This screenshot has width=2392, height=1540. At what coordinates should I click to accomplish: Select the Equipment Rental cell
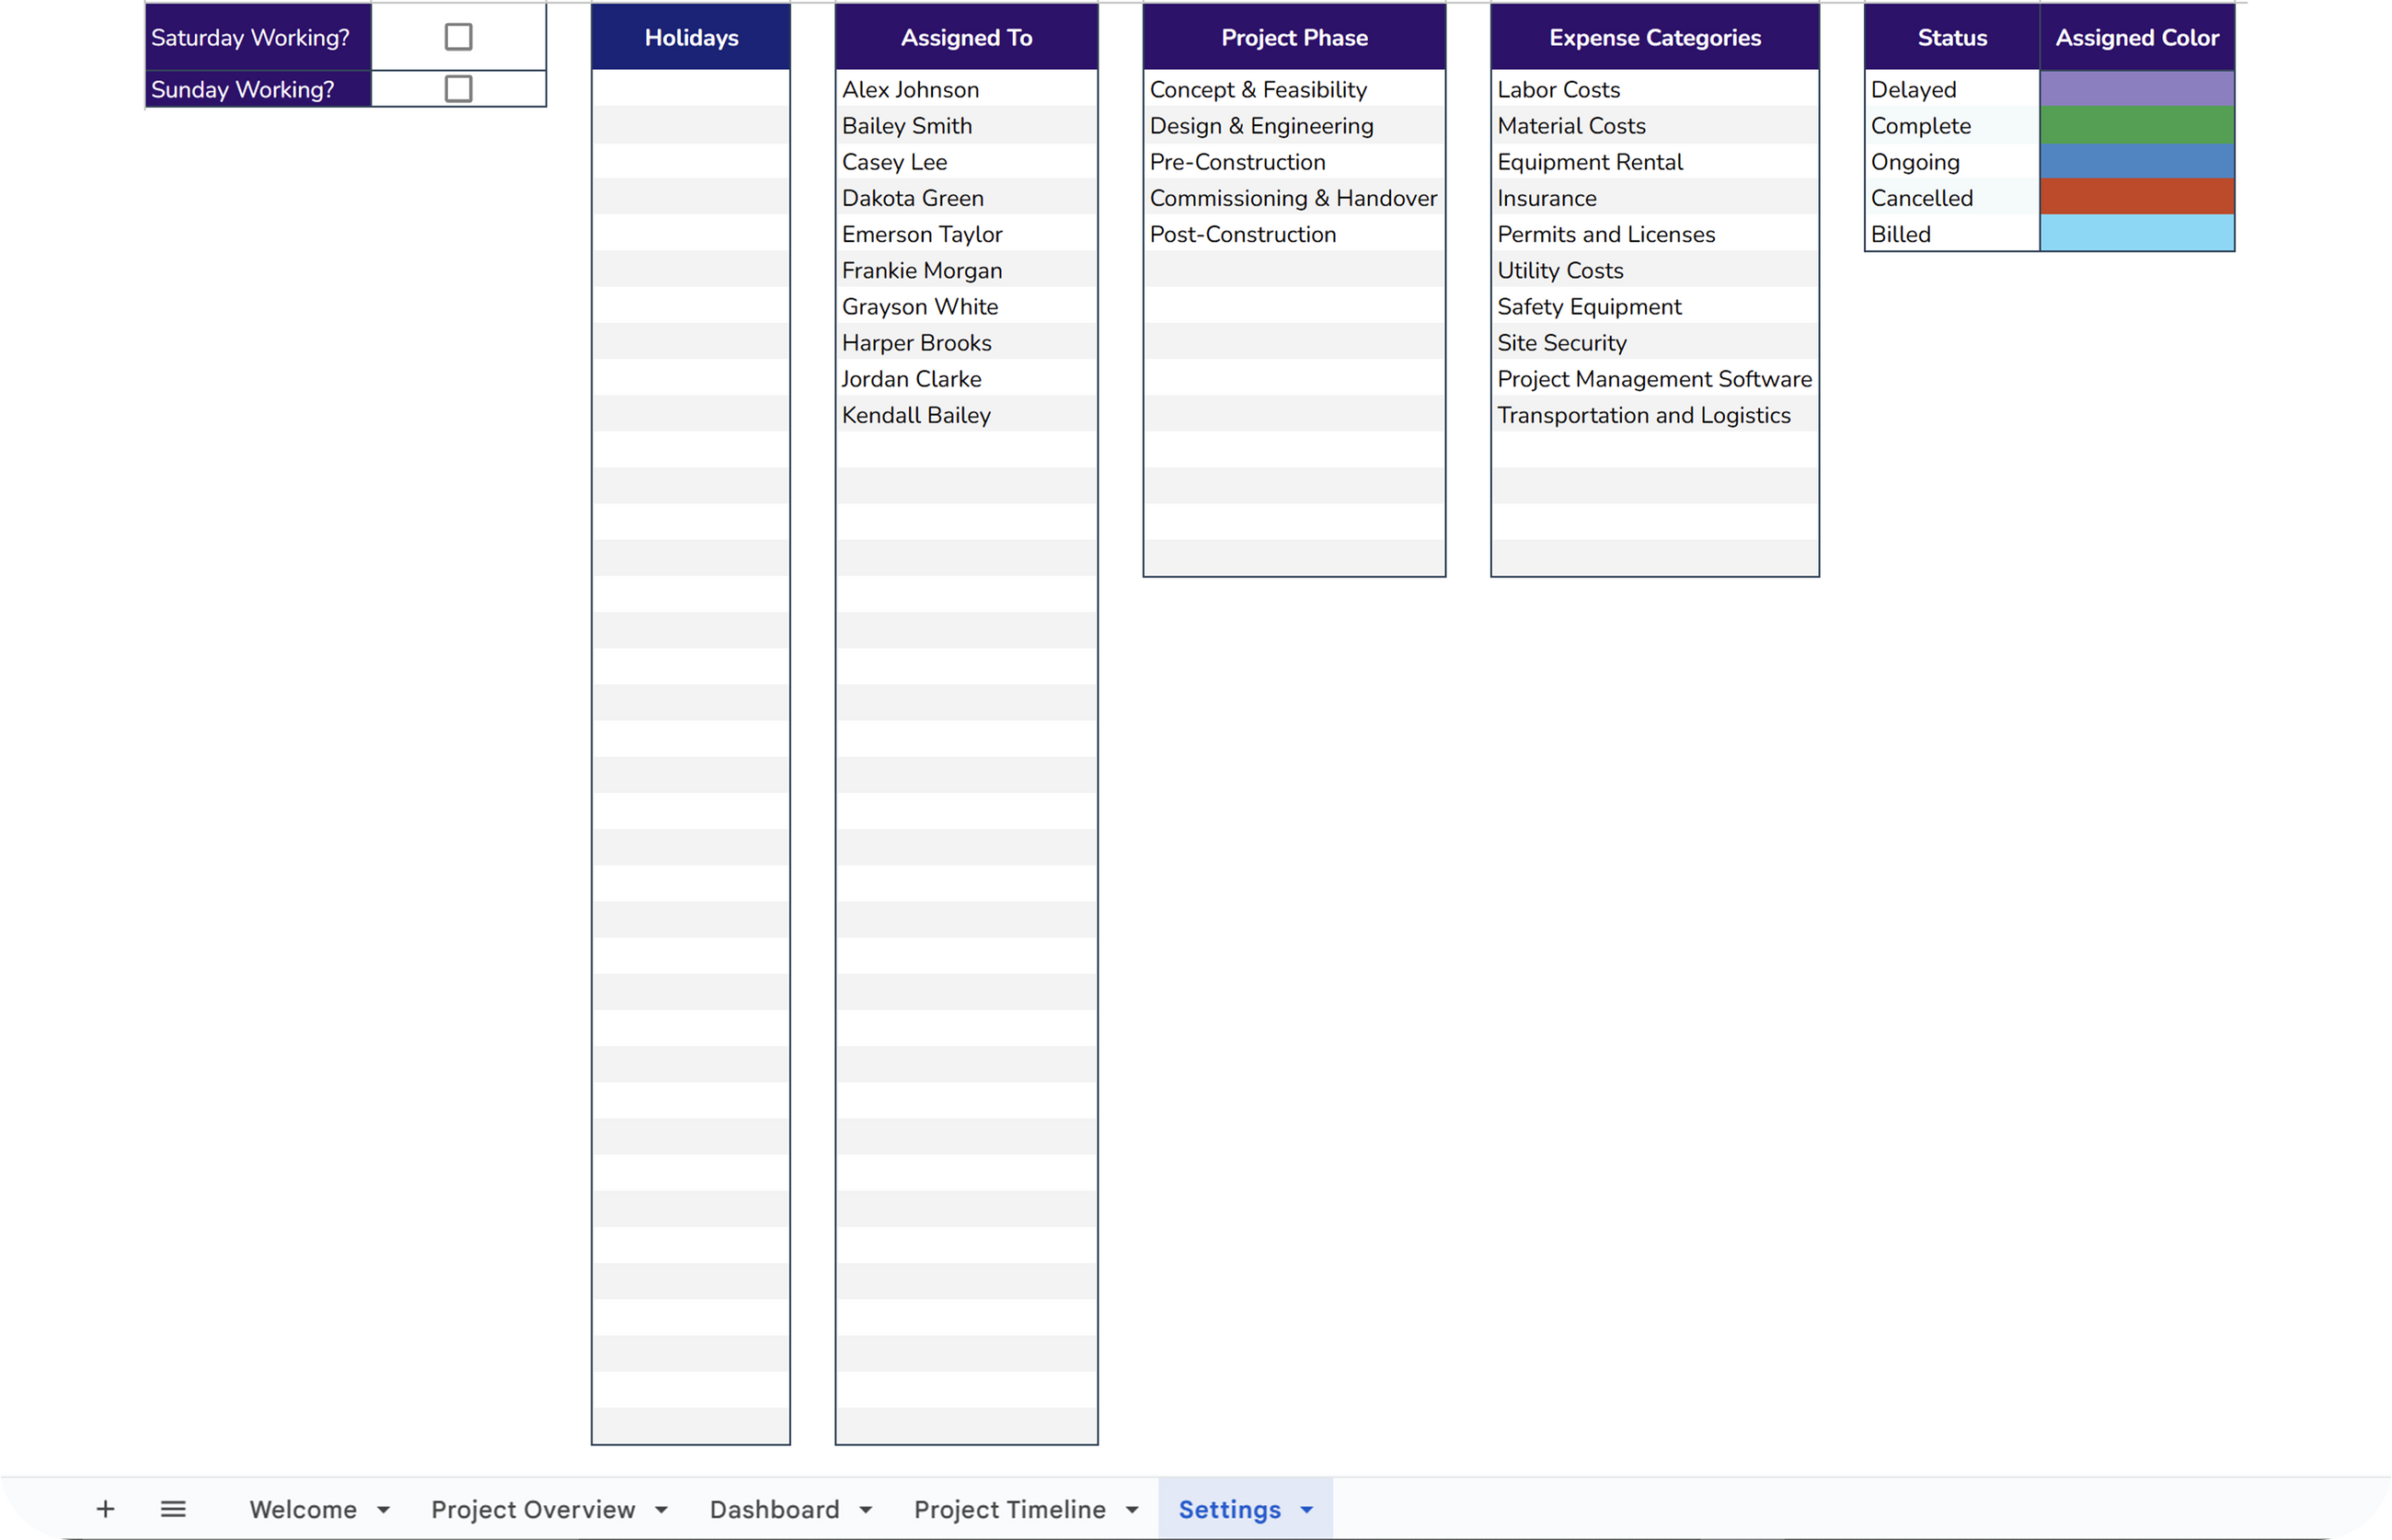pyautogui.click(x=1655, y=161)
